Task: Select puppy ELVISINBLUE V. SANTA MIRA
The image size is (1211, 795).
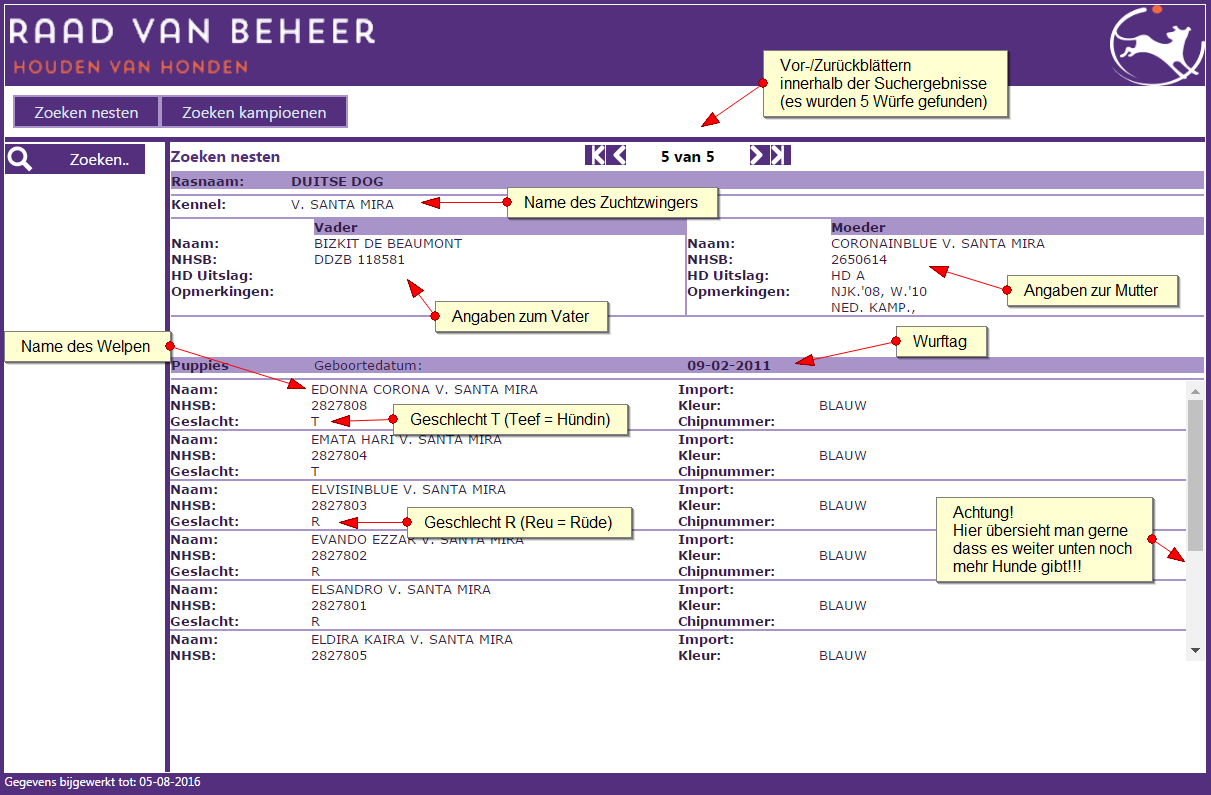Action: pos(408,490)
